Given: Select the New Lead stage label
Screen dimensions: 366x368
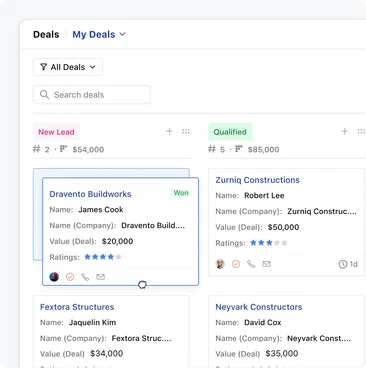Looking at the screenshot, I should (x=56, y=132).
